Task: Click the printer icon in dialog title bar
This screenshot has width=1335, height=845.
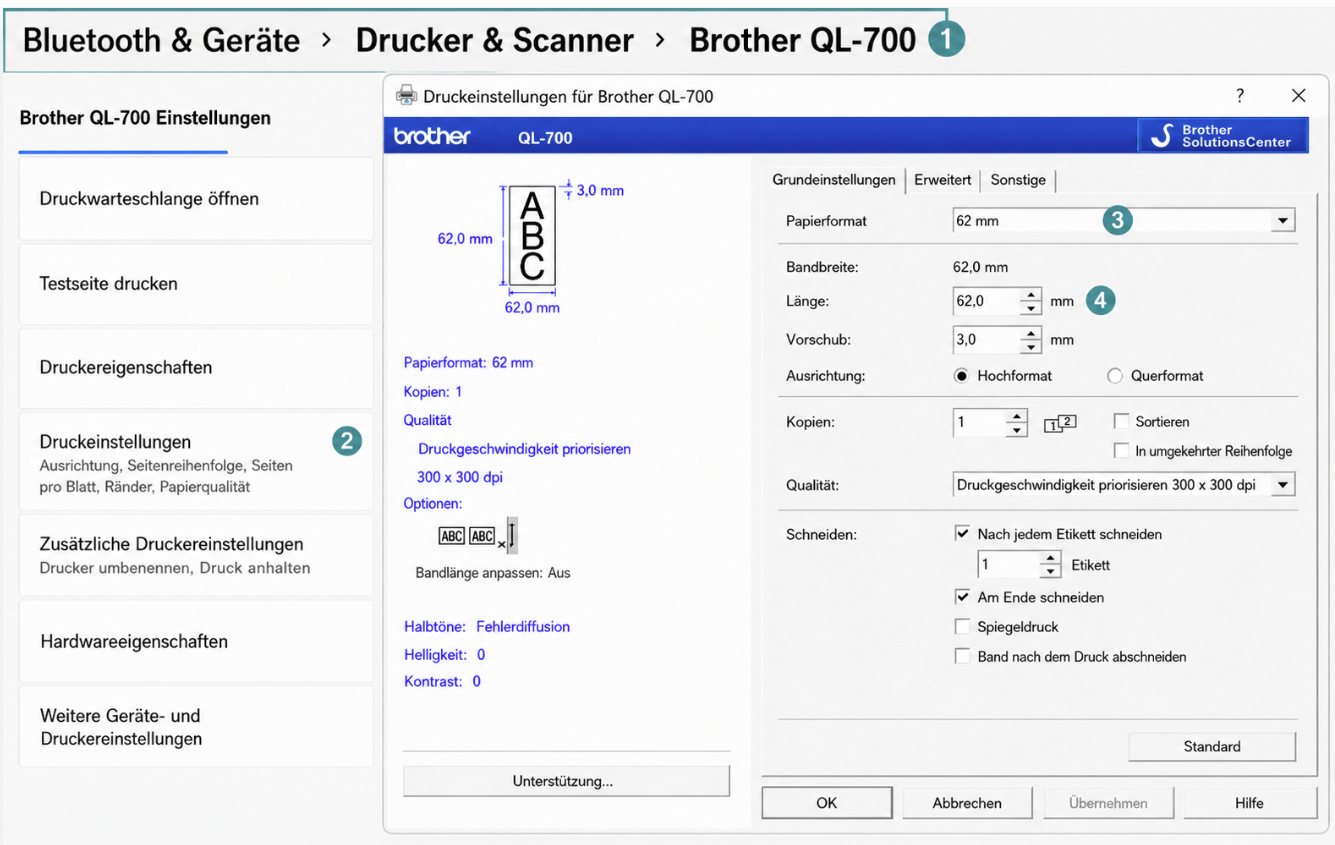Action: pyautogui.click(x=406, y=96)
